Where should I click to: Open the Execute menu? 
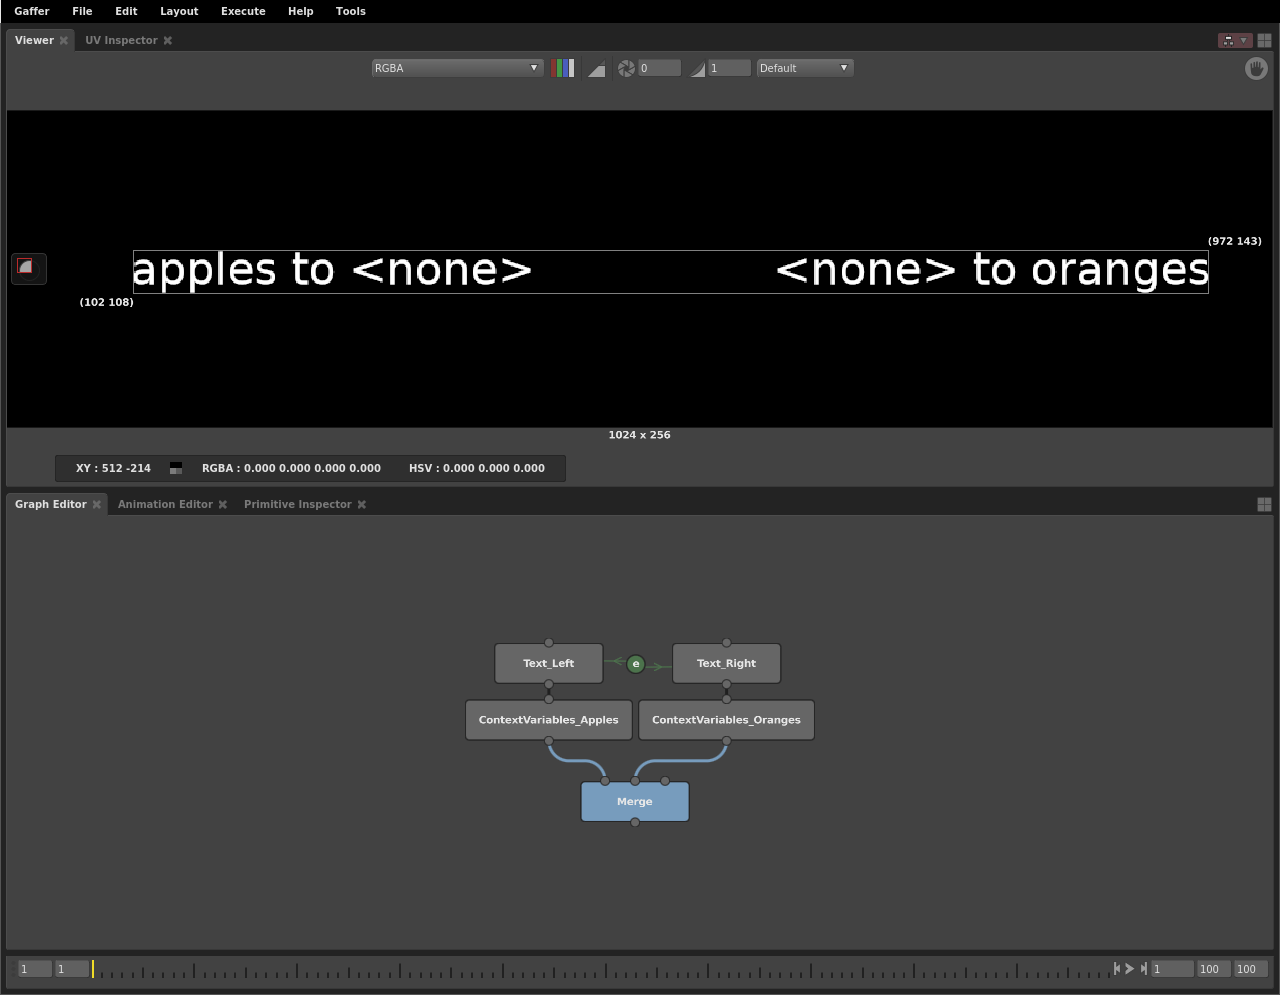coord(243,11)
